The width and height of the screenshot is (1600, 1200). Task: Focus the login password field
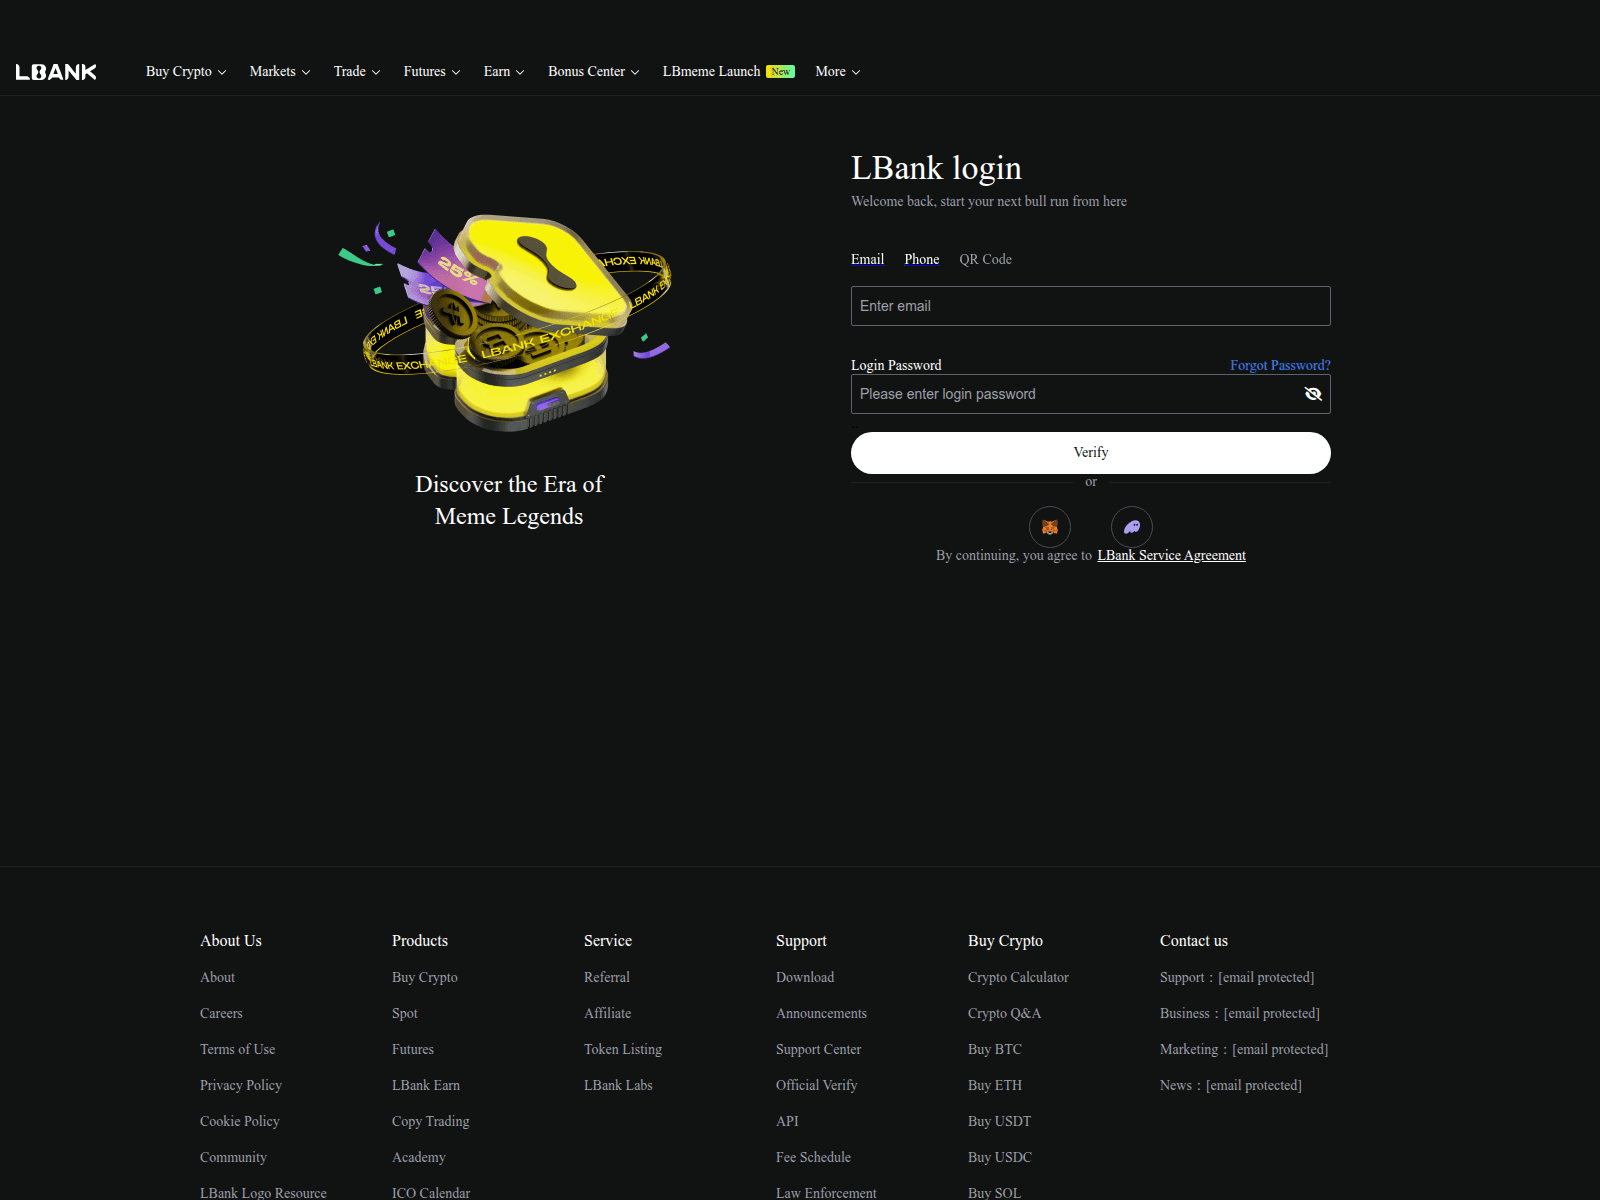[x=1090, y=394]
